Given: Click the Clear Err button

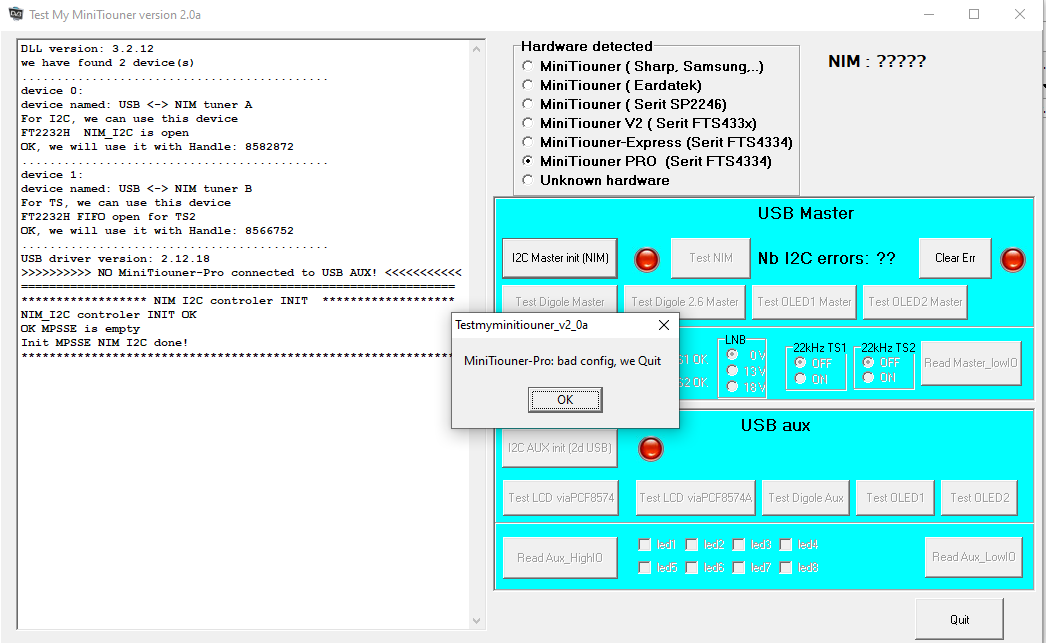Looking at the screenshot, I should pyautogui.click(x=955, y=258).
